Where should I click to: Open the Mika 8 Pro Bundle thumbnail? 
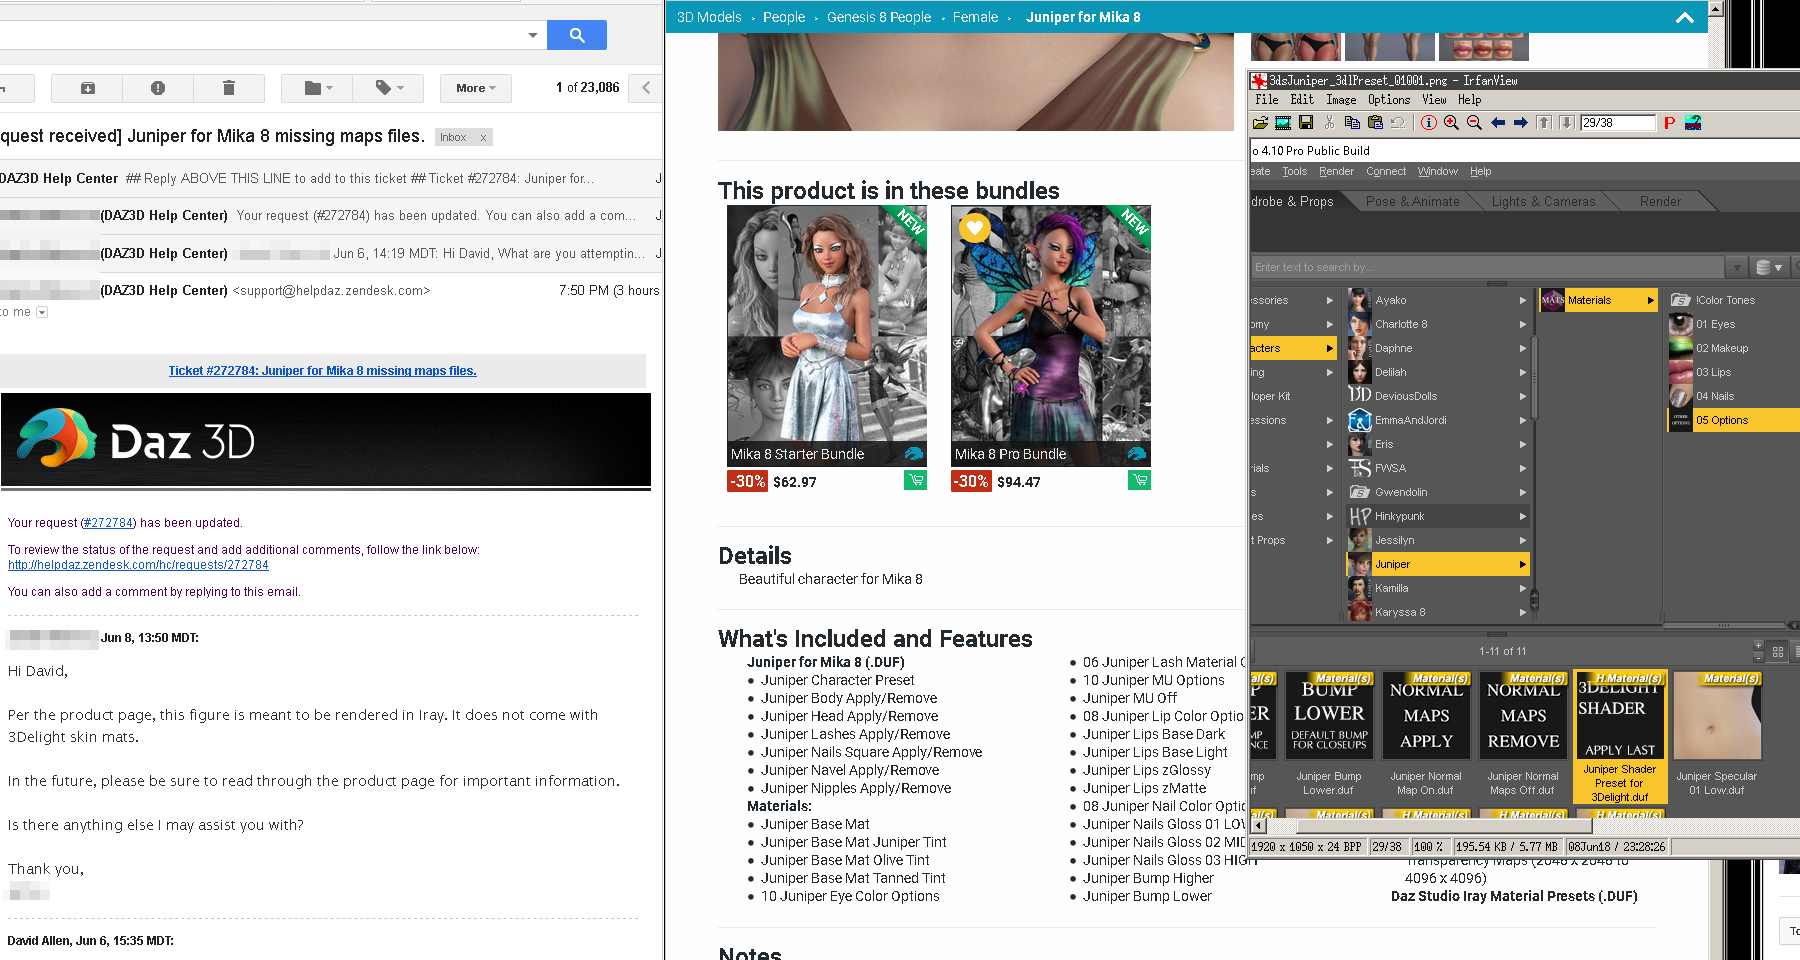click(x=1051, y=335)
